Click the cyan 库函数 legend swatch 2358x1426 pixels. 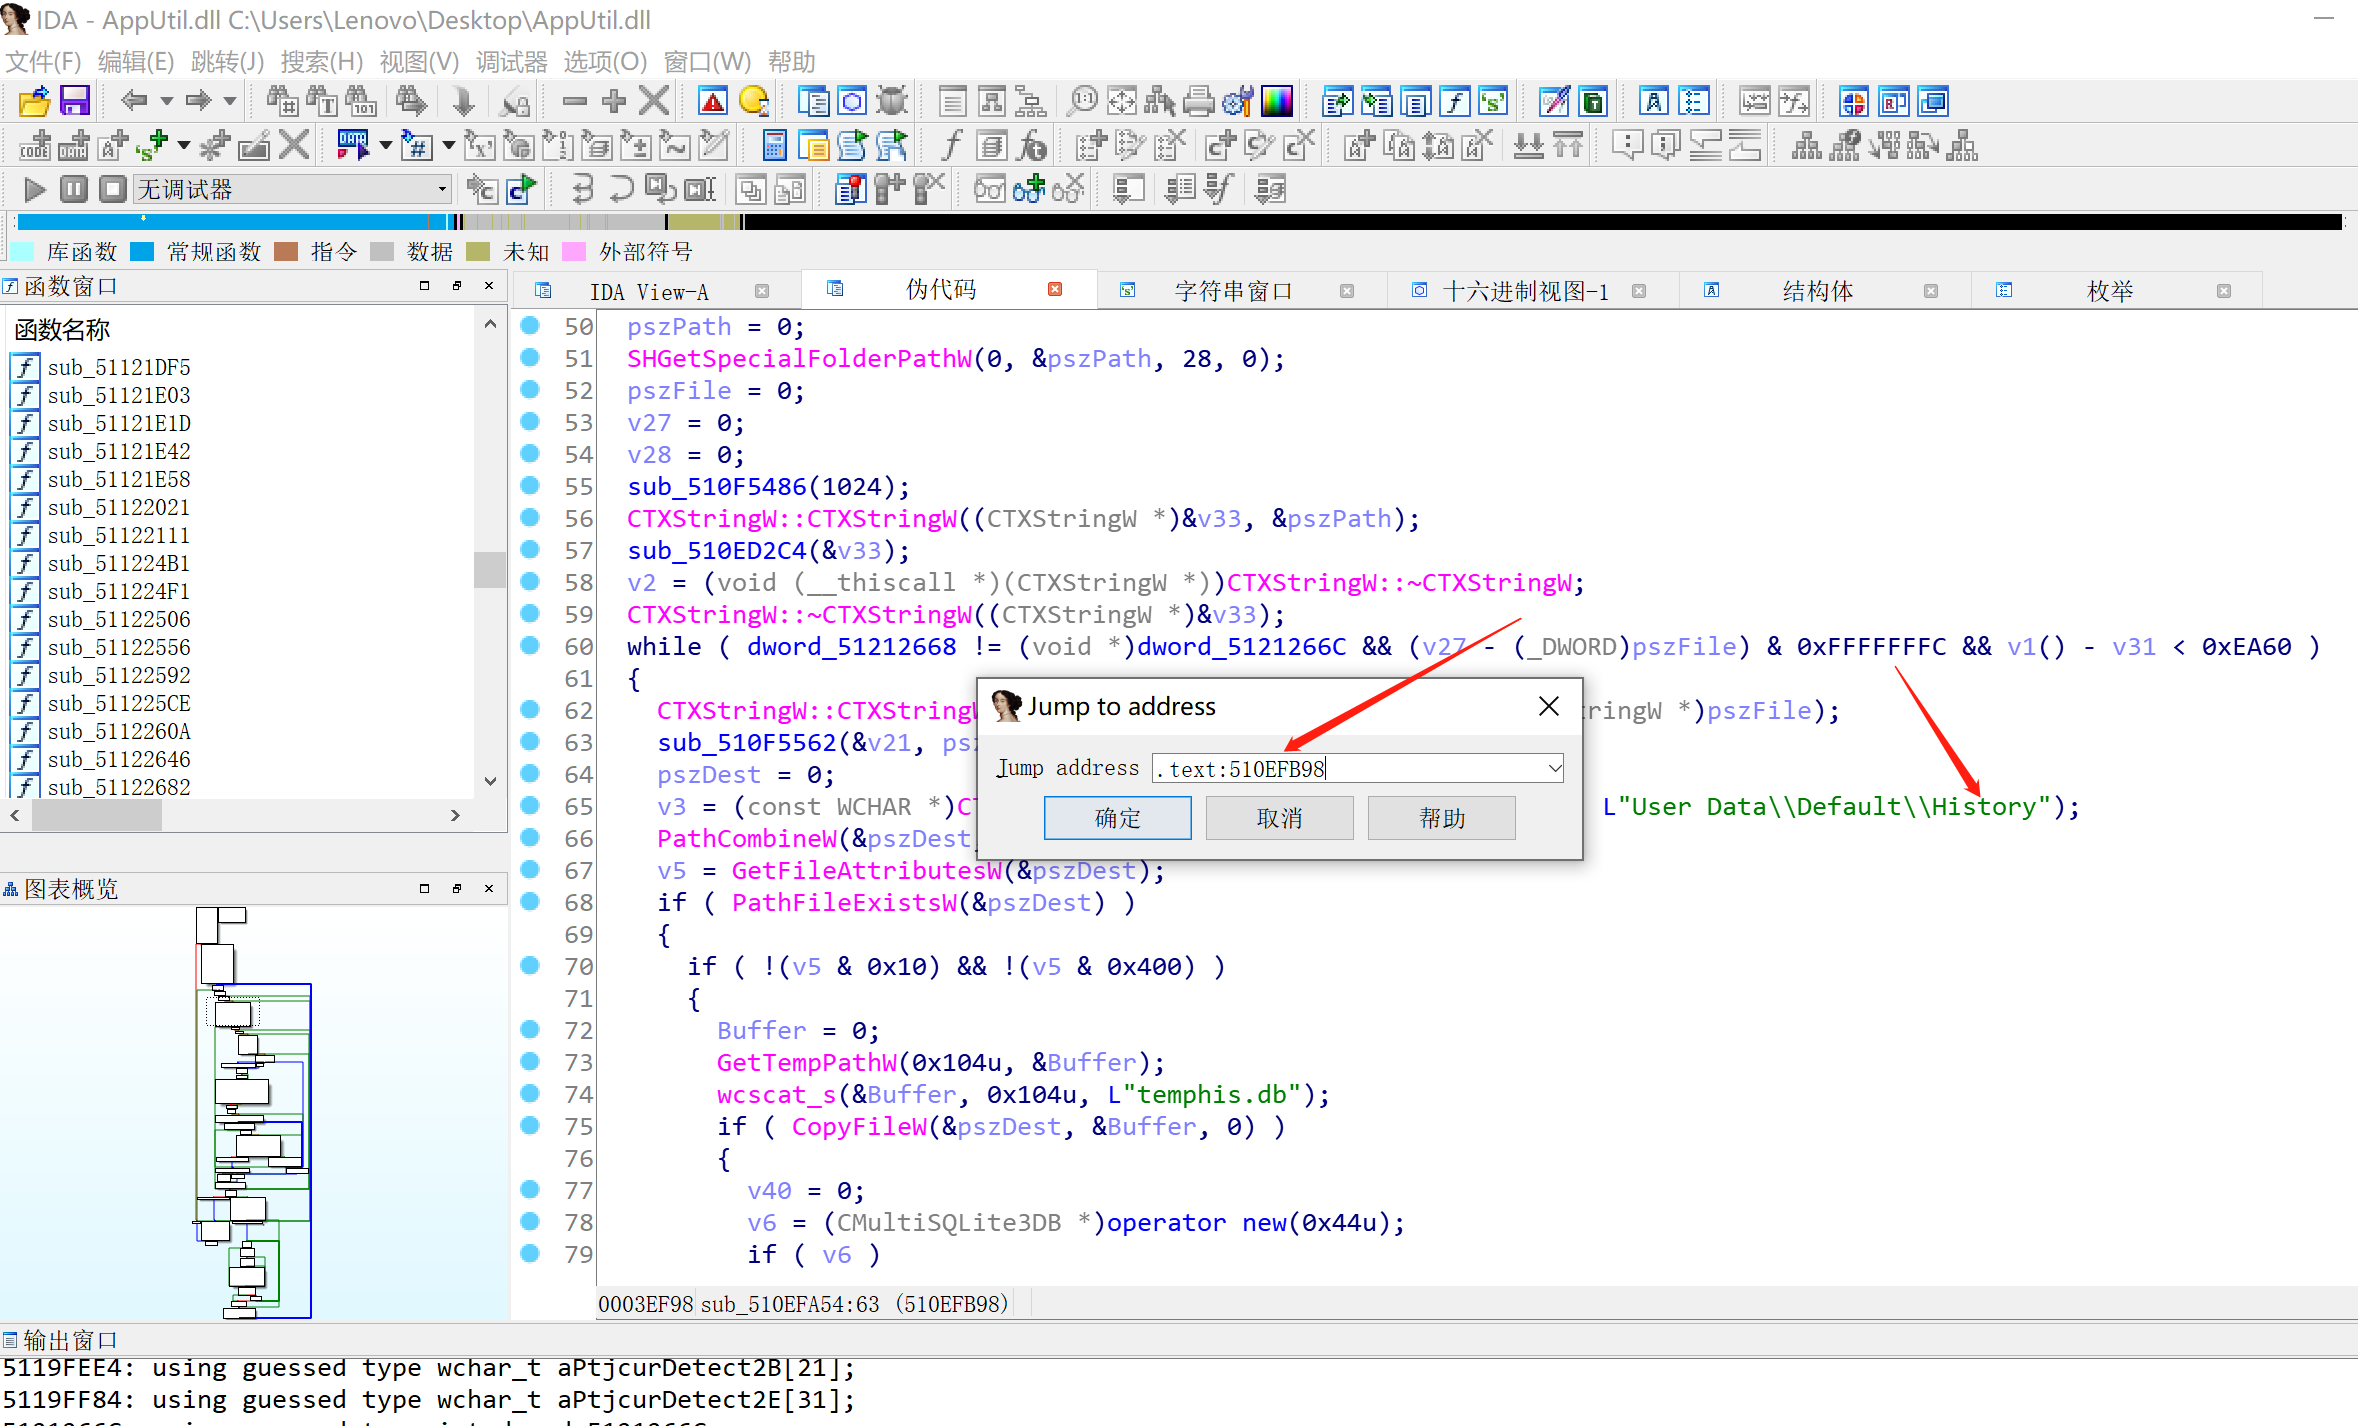pyautogui.click(x=24, y=251)
